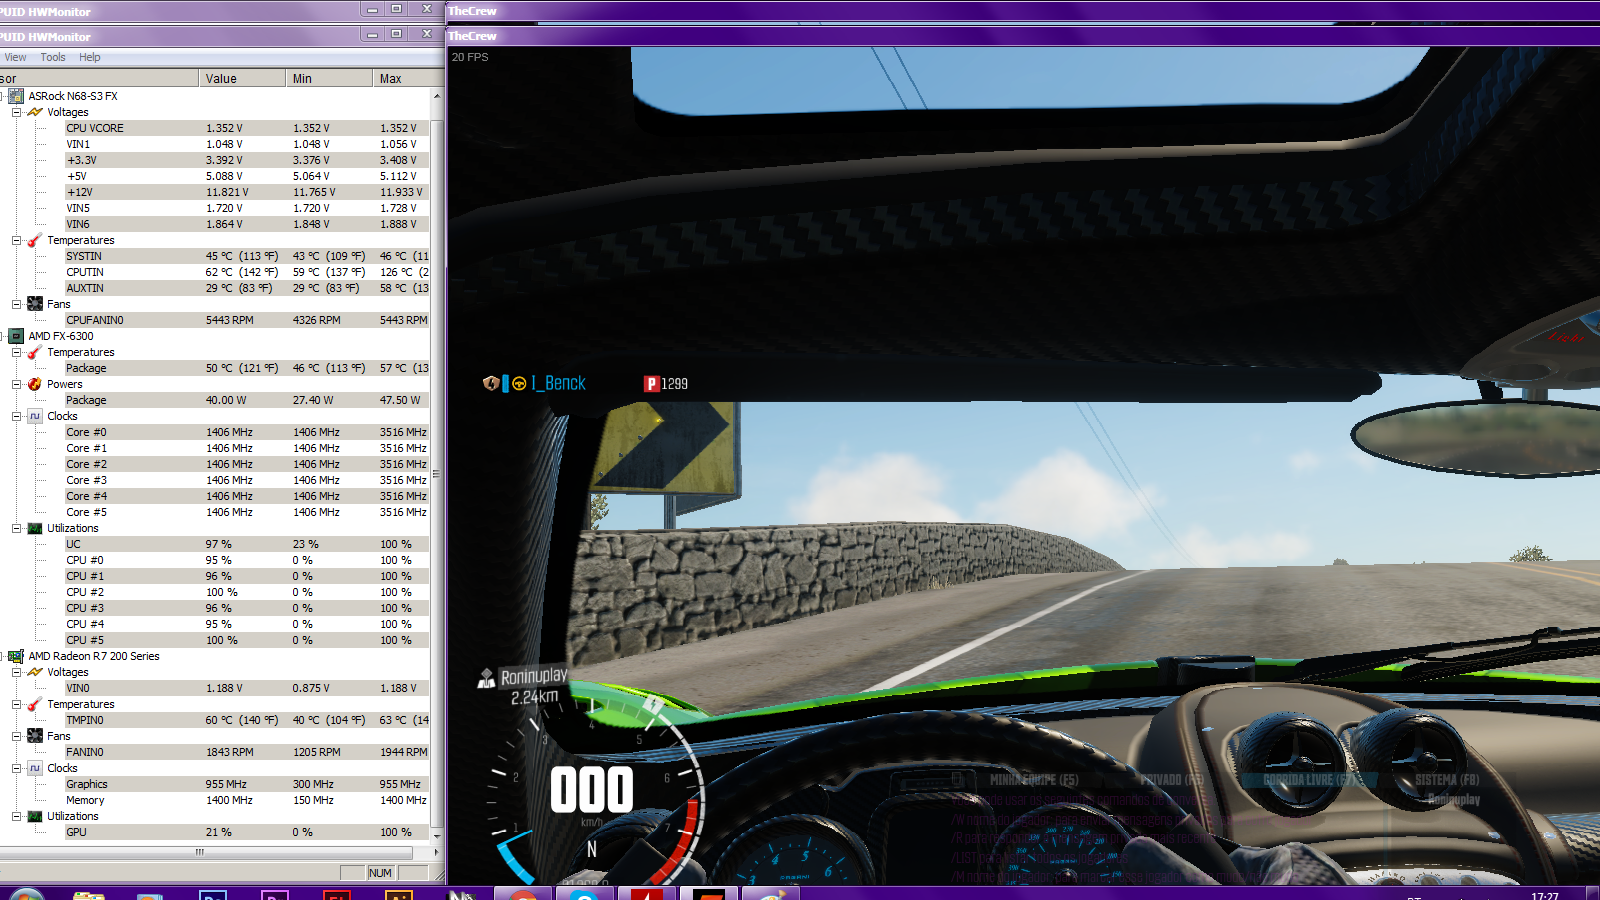Select the CPUFANIN0 fan row

[x=247, y=320]
